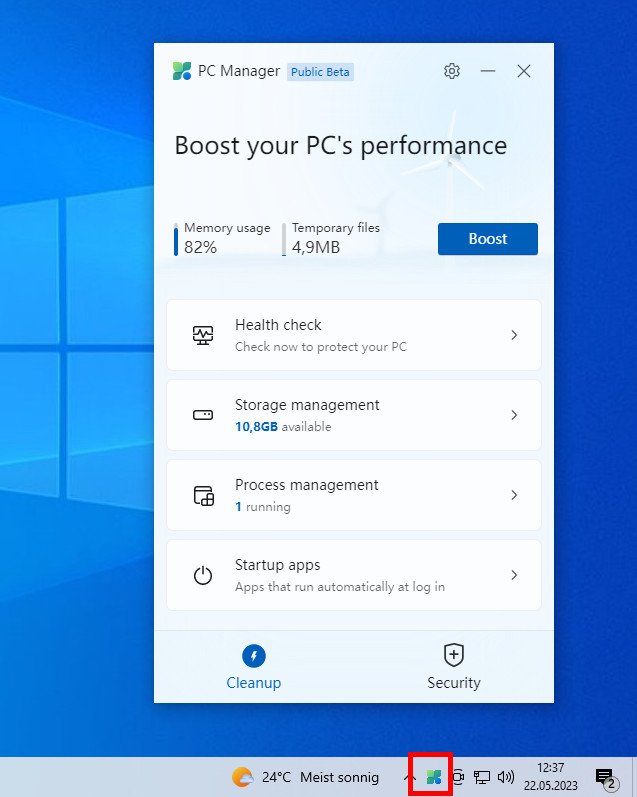Click the 'Boost your PC's performance' heading

tap(341, 146)
